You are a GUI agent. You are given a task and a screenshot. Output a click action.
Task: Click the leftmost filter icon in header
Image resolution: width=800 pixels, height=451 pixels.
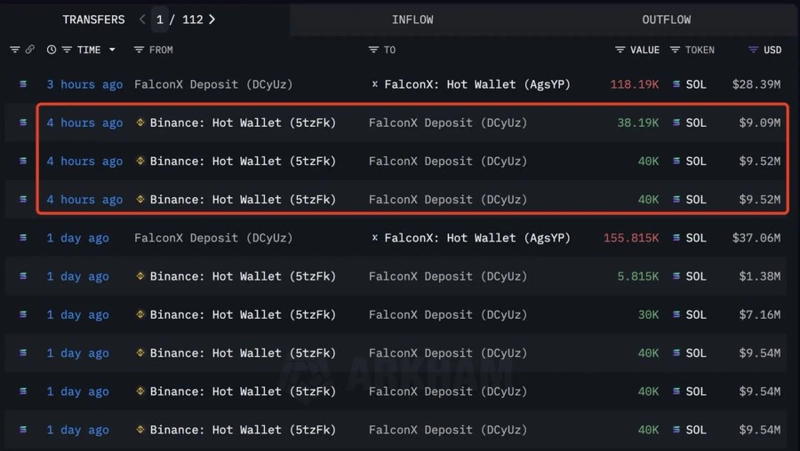click(x=14, y=50)
